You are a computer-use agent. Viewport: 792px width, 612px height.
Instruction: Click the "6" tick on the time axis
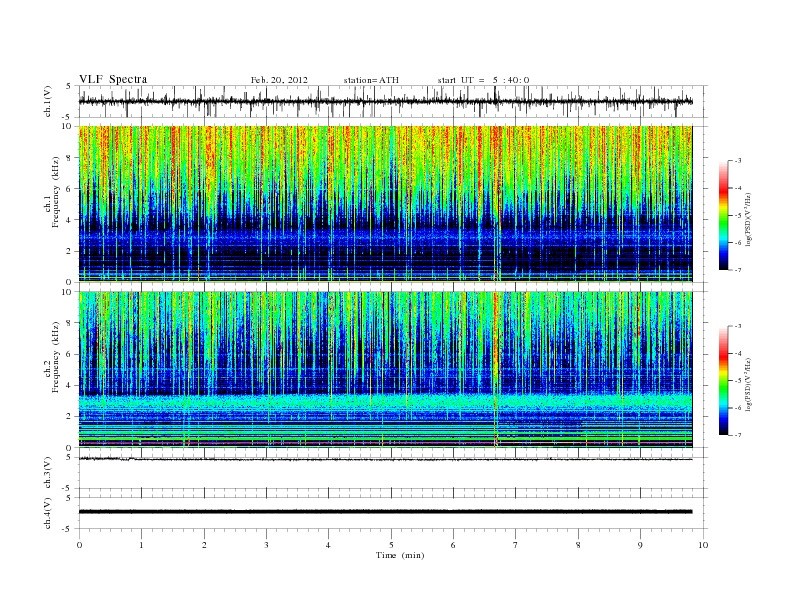tap(453, 545)
